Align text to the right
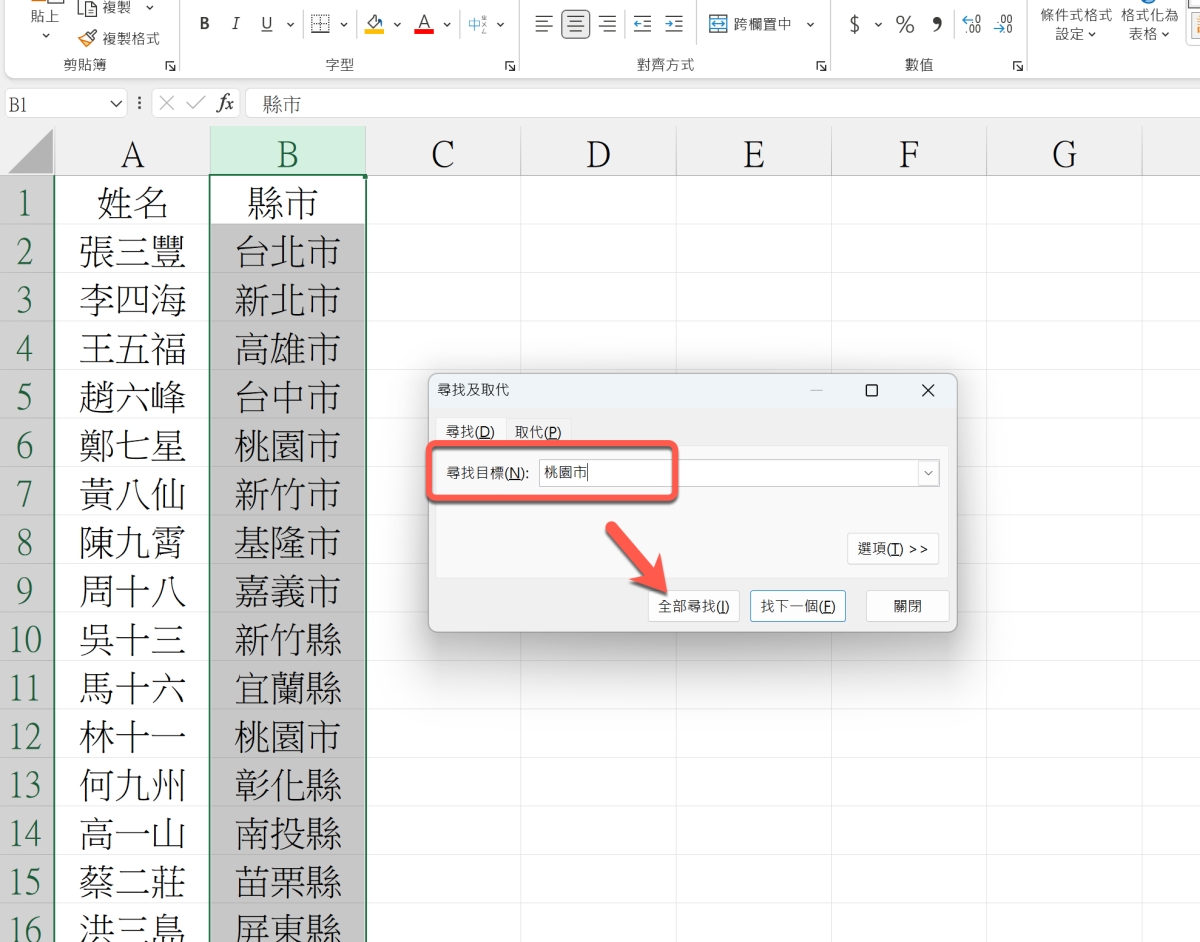 click(607, 24)
